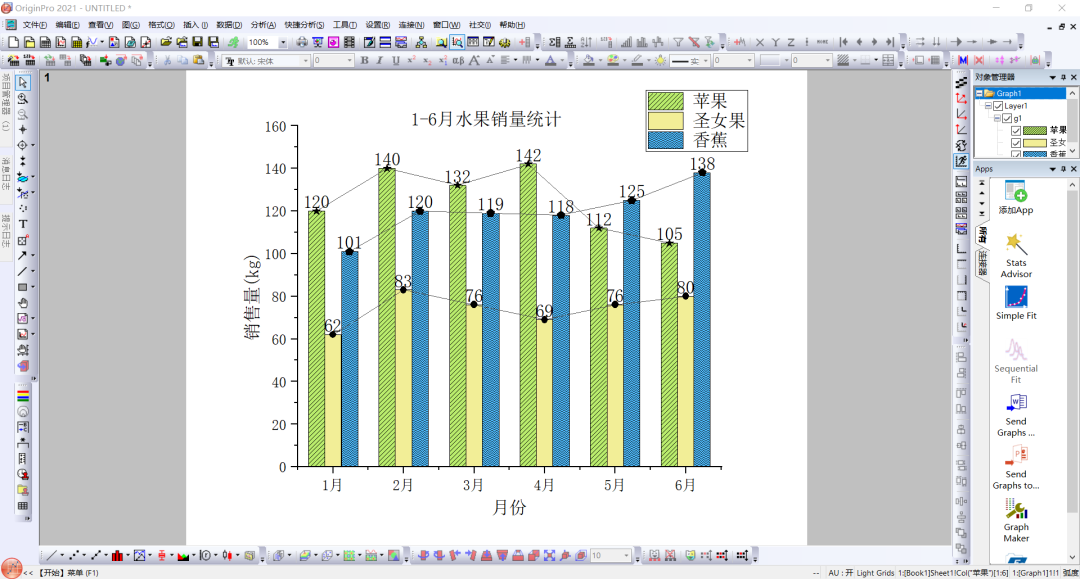
Task: Open the zoom level 100% dropdown
Action: tap(282, 43)
